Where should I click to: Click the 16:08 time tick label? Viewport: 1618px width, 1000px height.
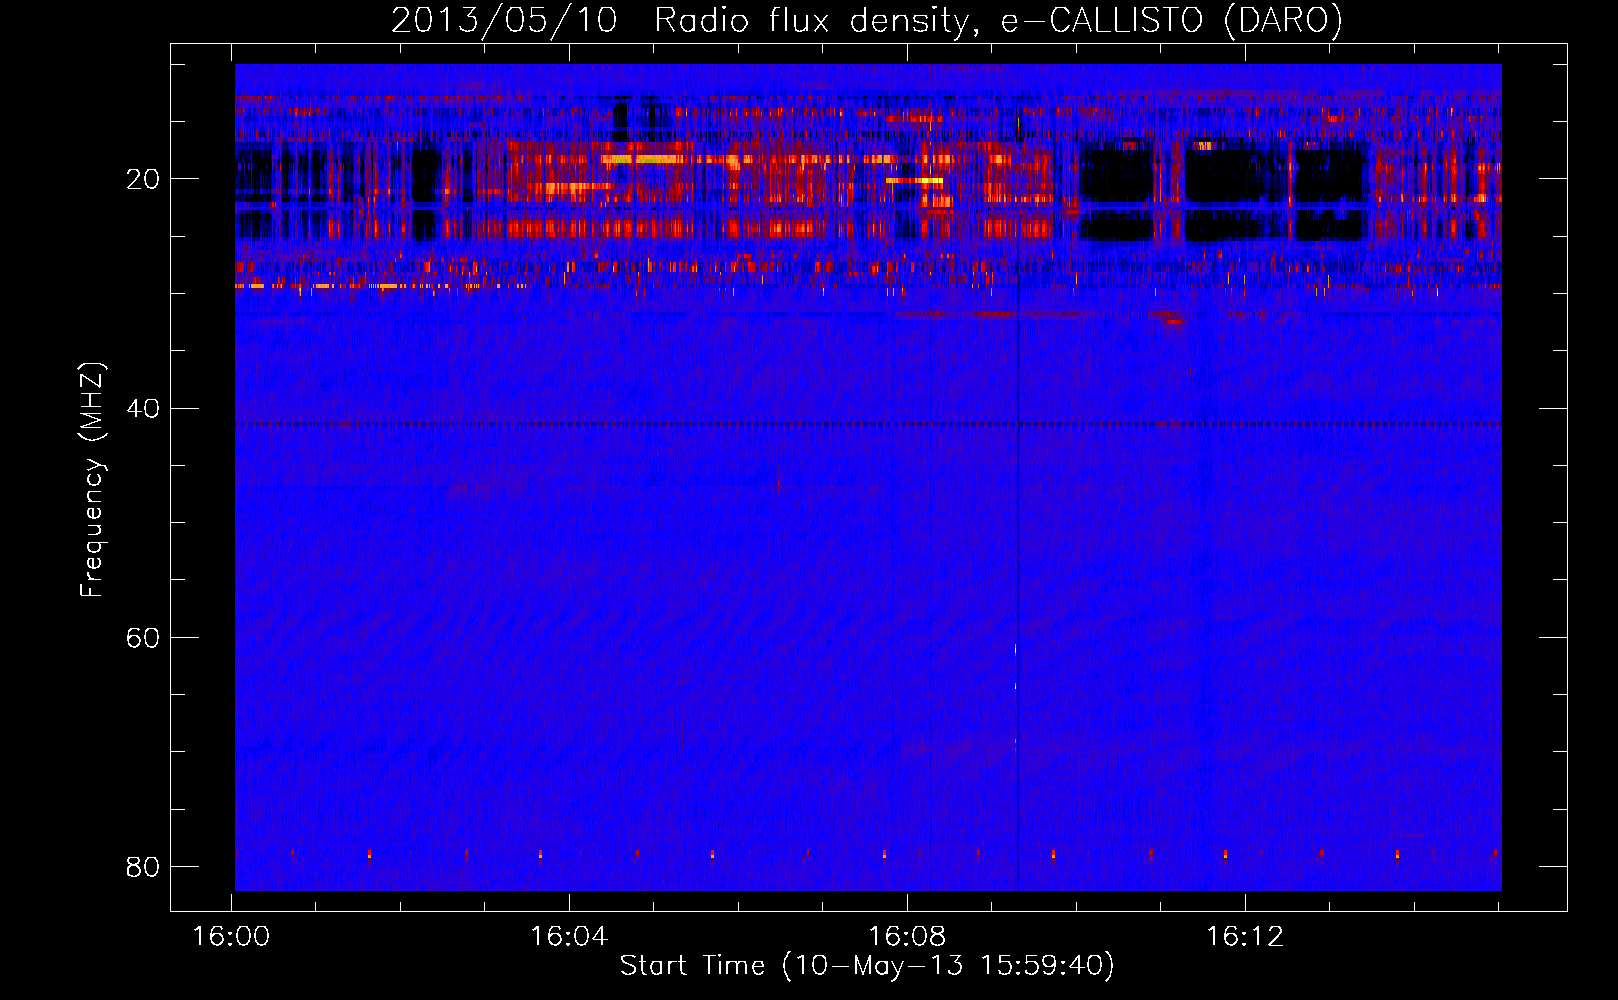click(x=907, y=936)
